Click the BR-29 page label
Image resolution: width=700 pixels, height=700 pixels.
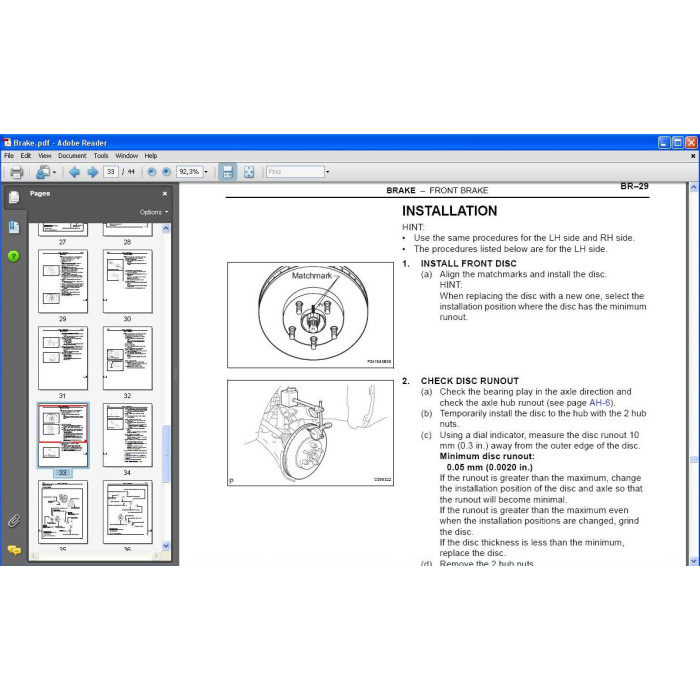point(634,186)
